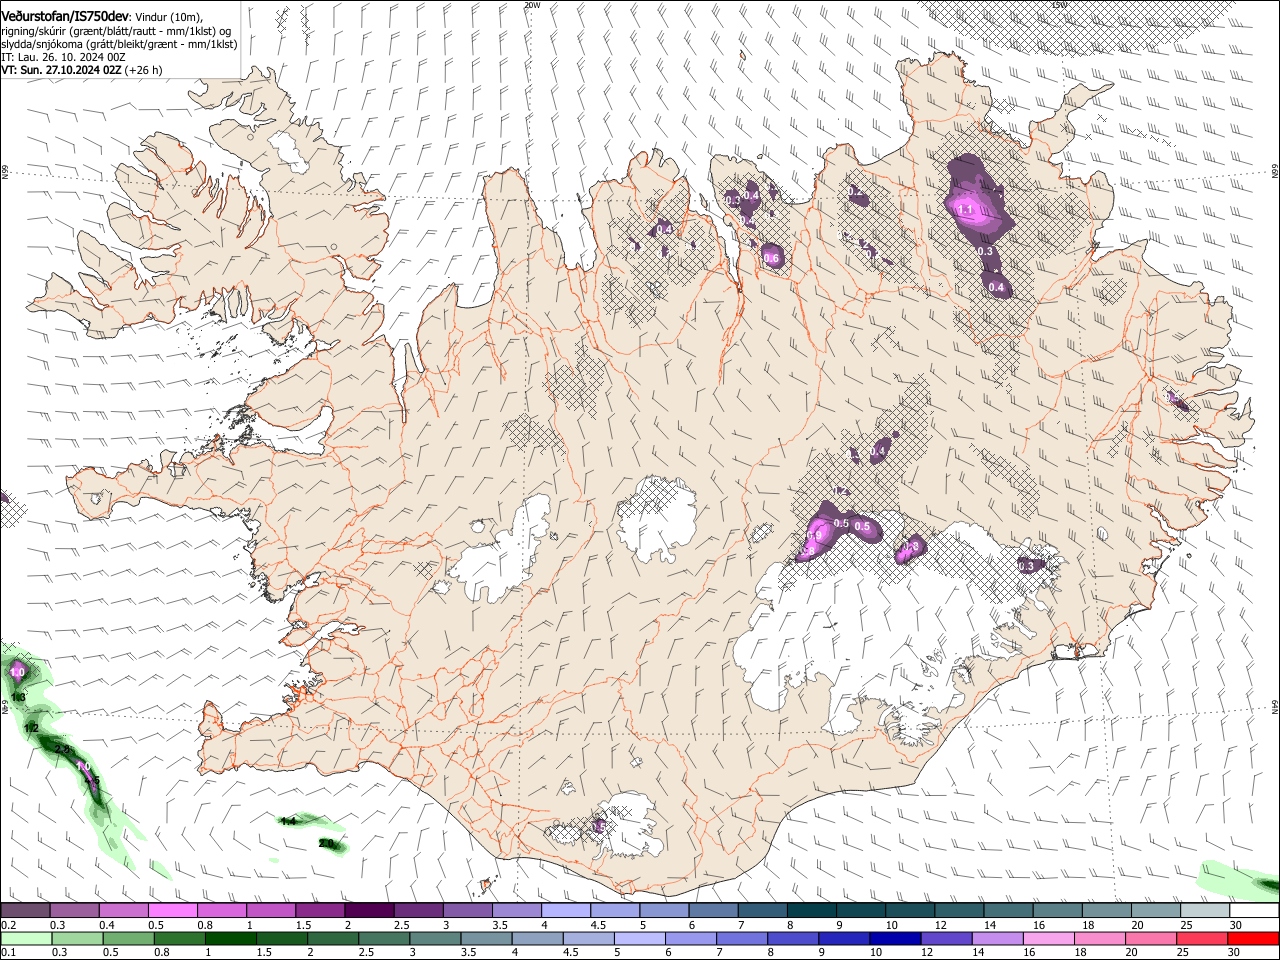
Task: Click the 1.1 snowfall value label
Action: coord(966,210)
